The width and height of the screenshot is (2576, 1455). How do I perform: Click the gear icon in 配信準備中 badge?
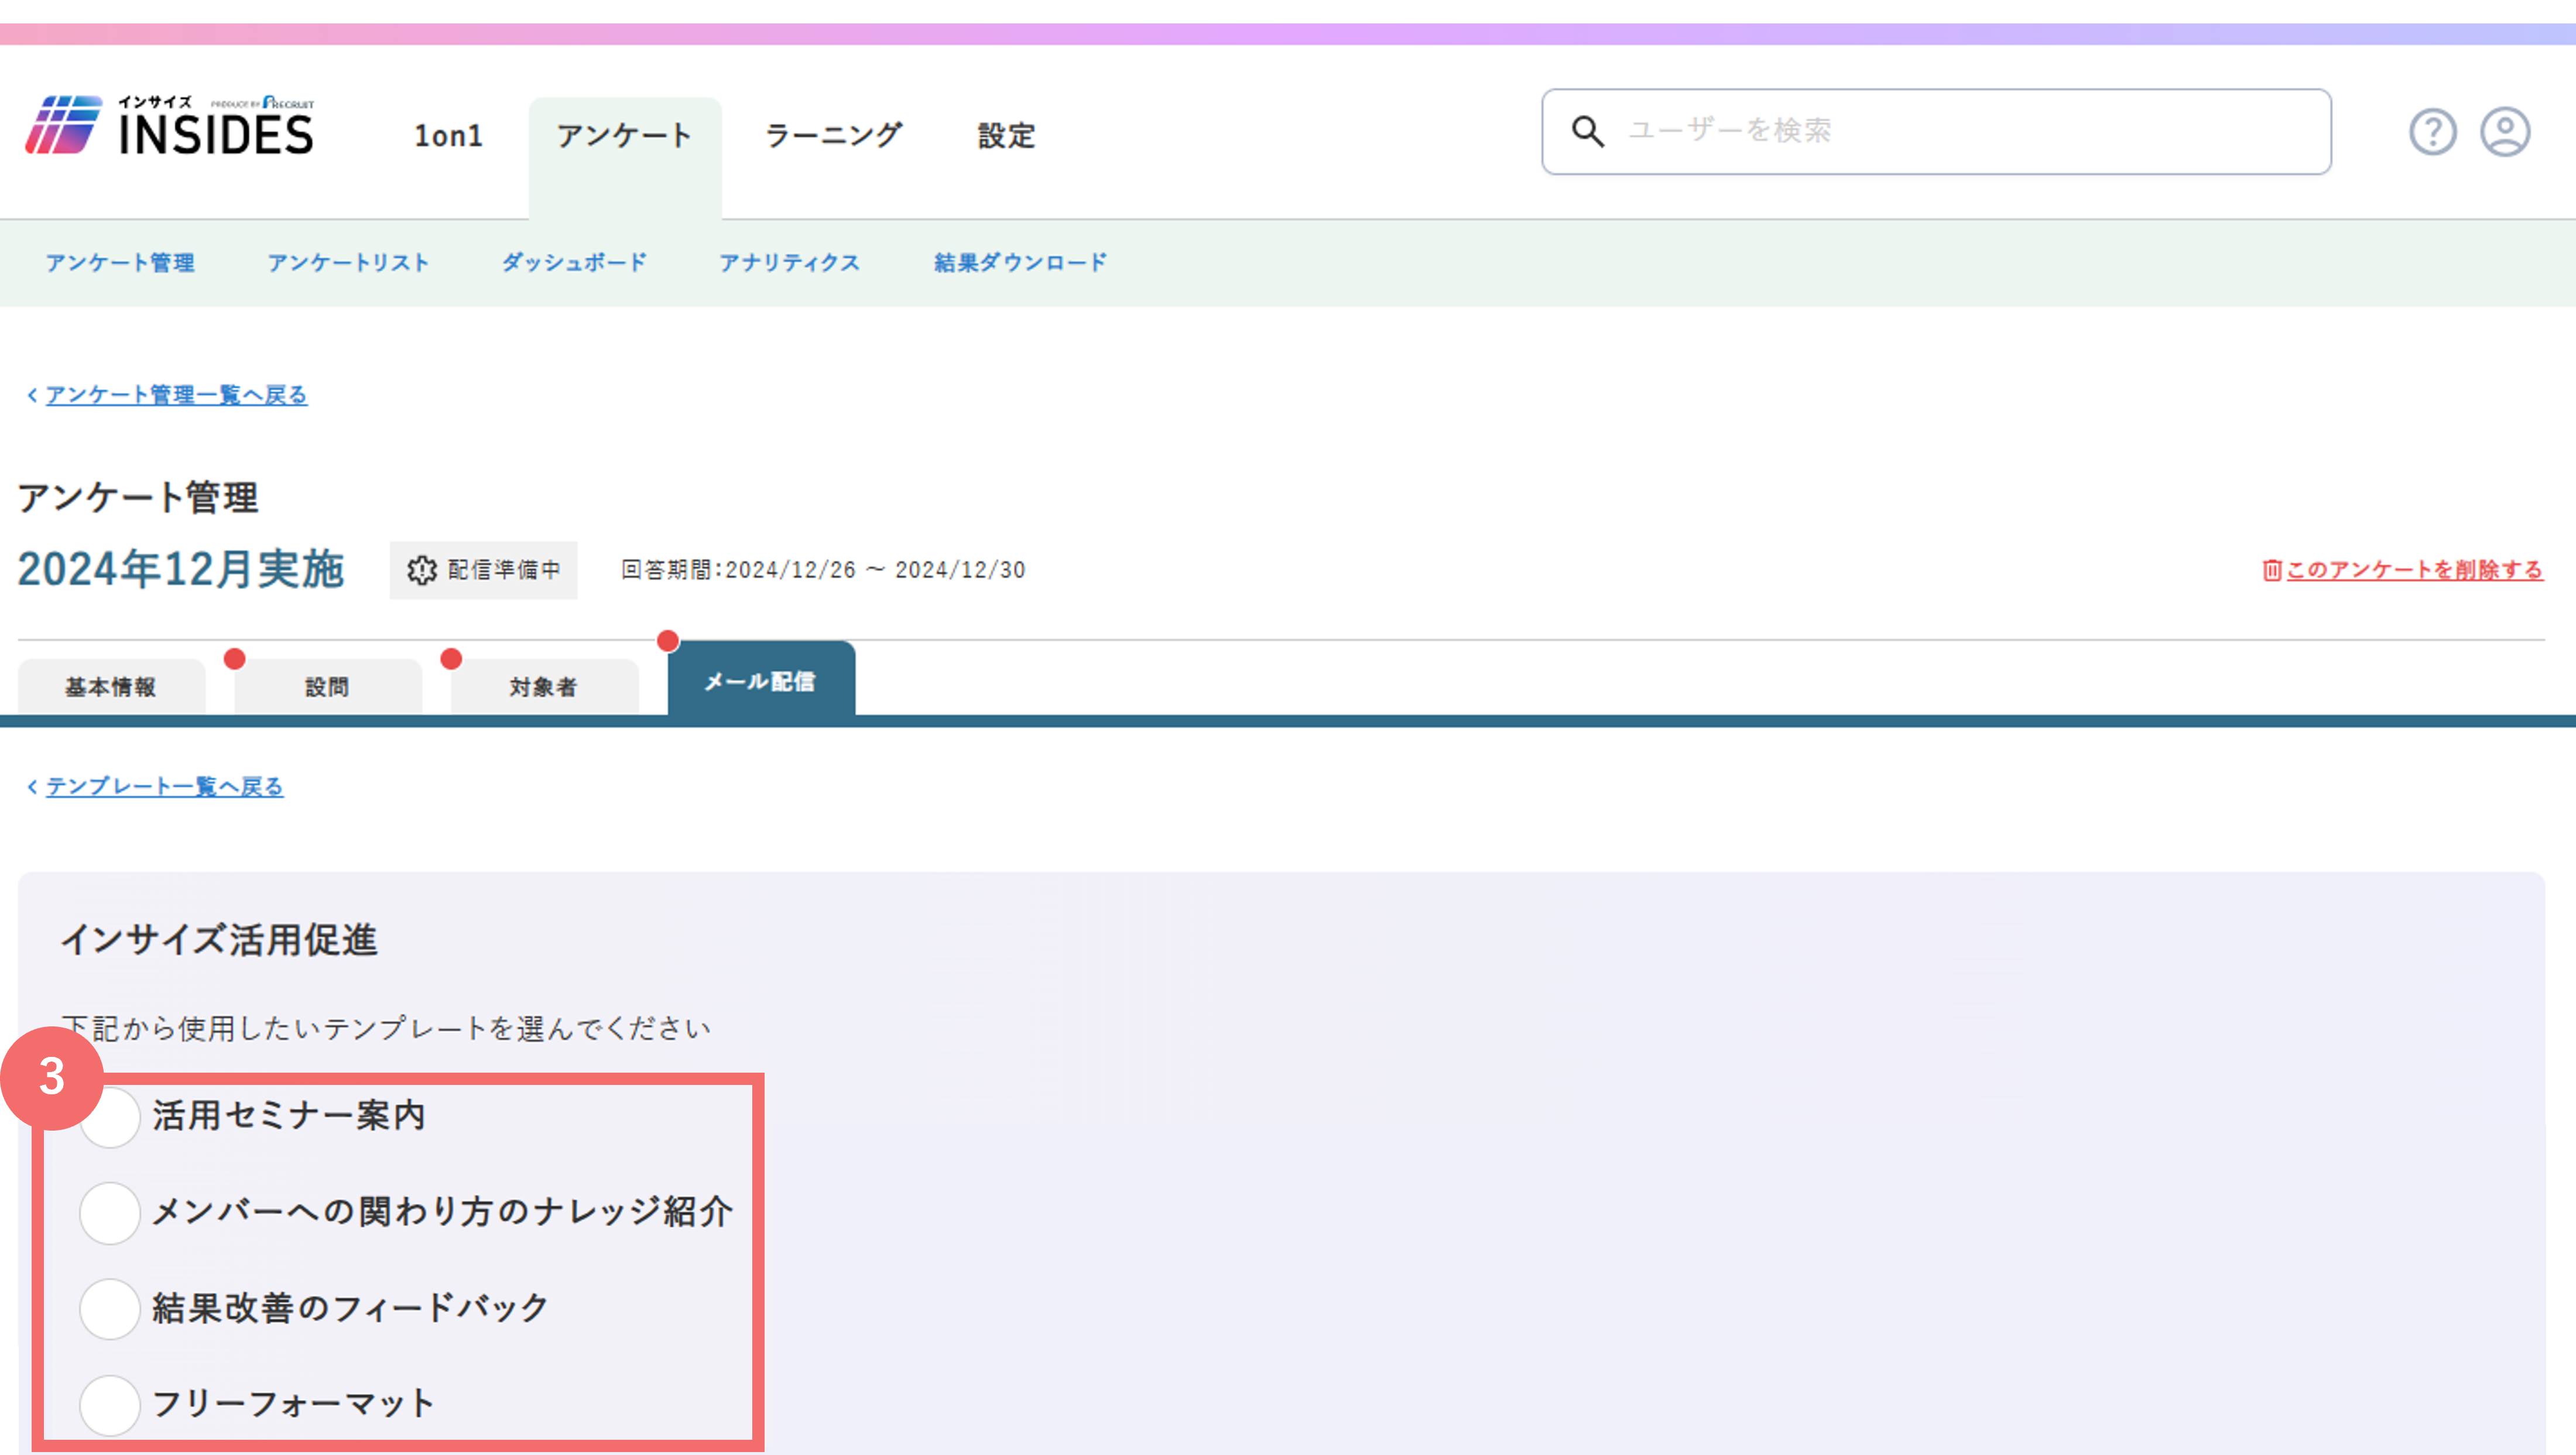coord(422,570)
